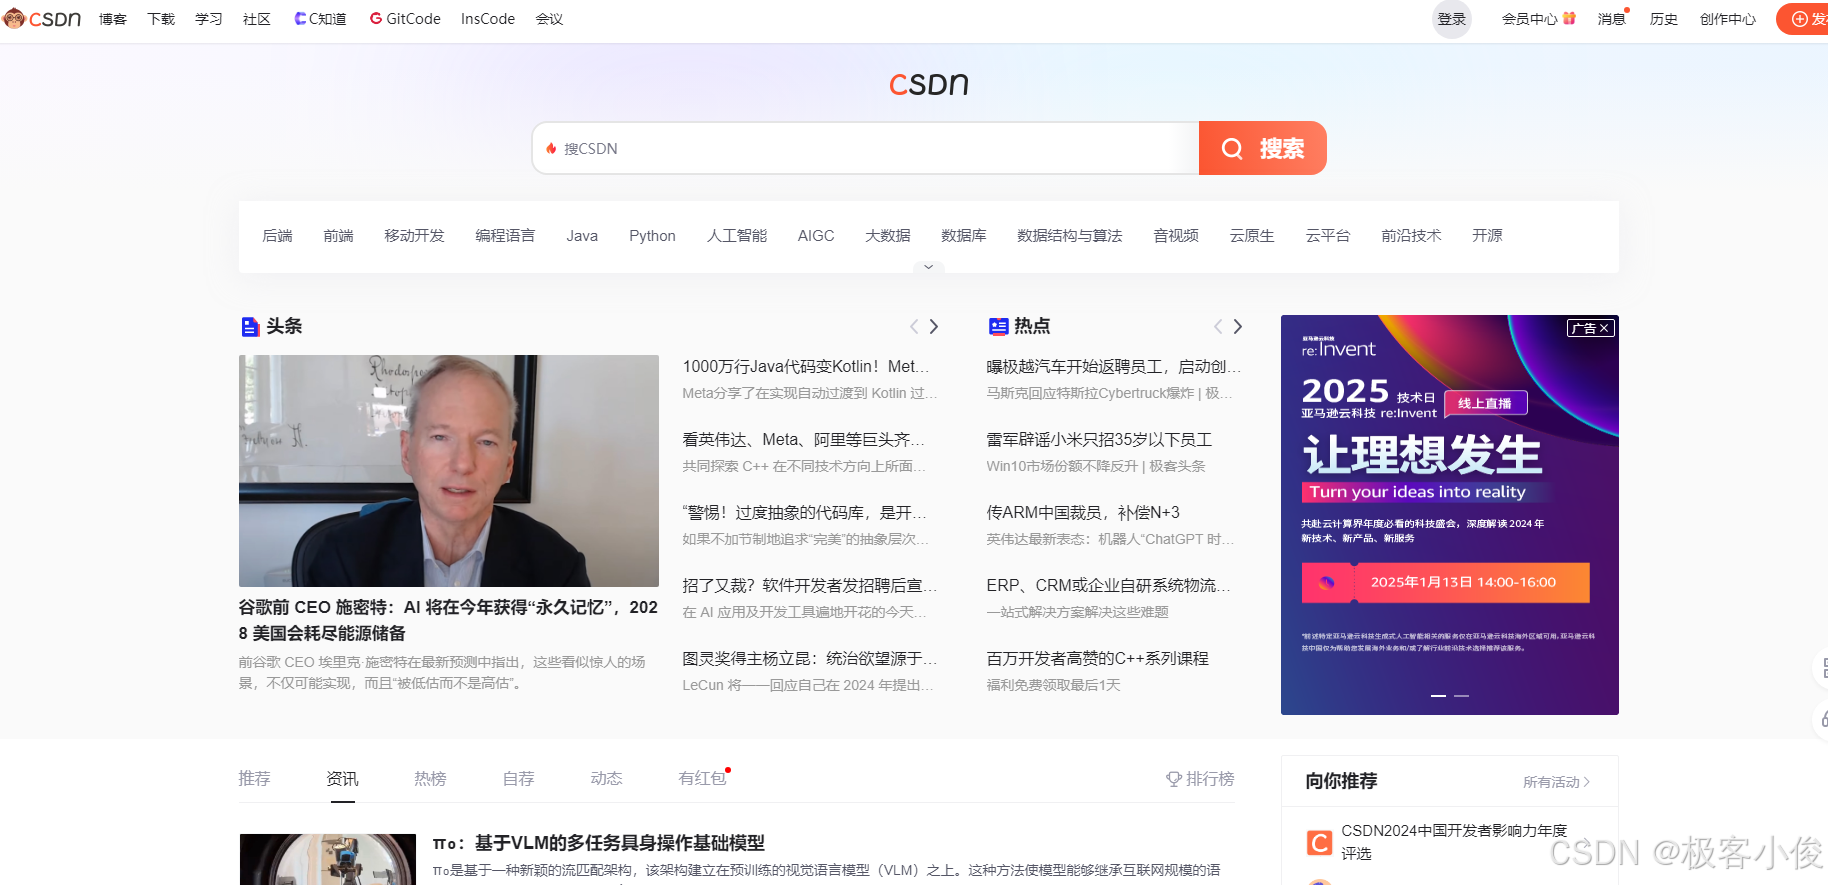This screenshot has height=885, width=1828.
Task: Click the flame icon inside search box
Action: [x=551, y=148]
